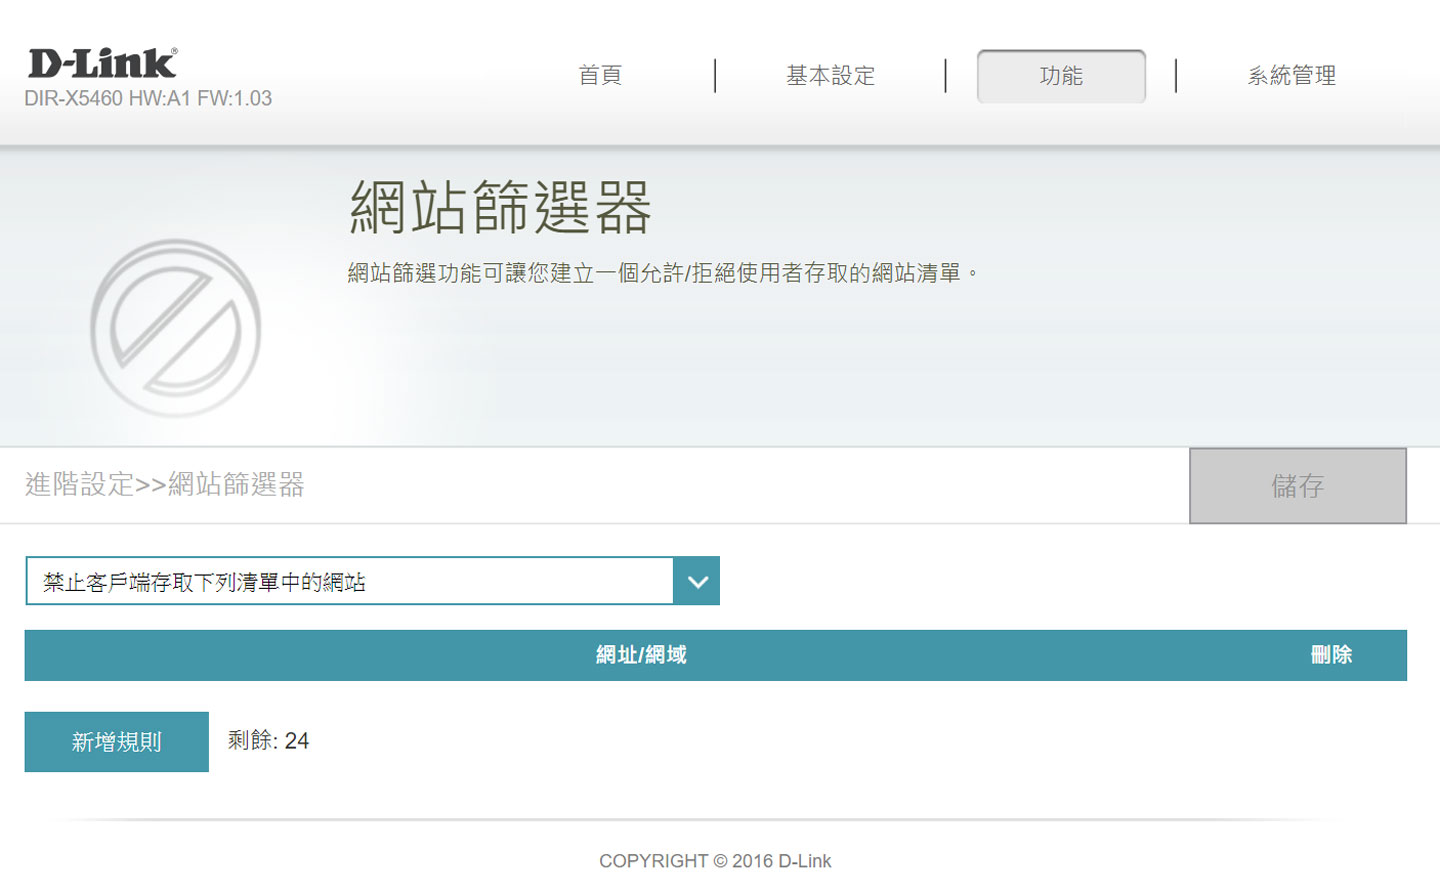Click the 網址/網域 column header
Viewport: 1440px width, 893px height.
pyautogui.click(x=641, y=655)
